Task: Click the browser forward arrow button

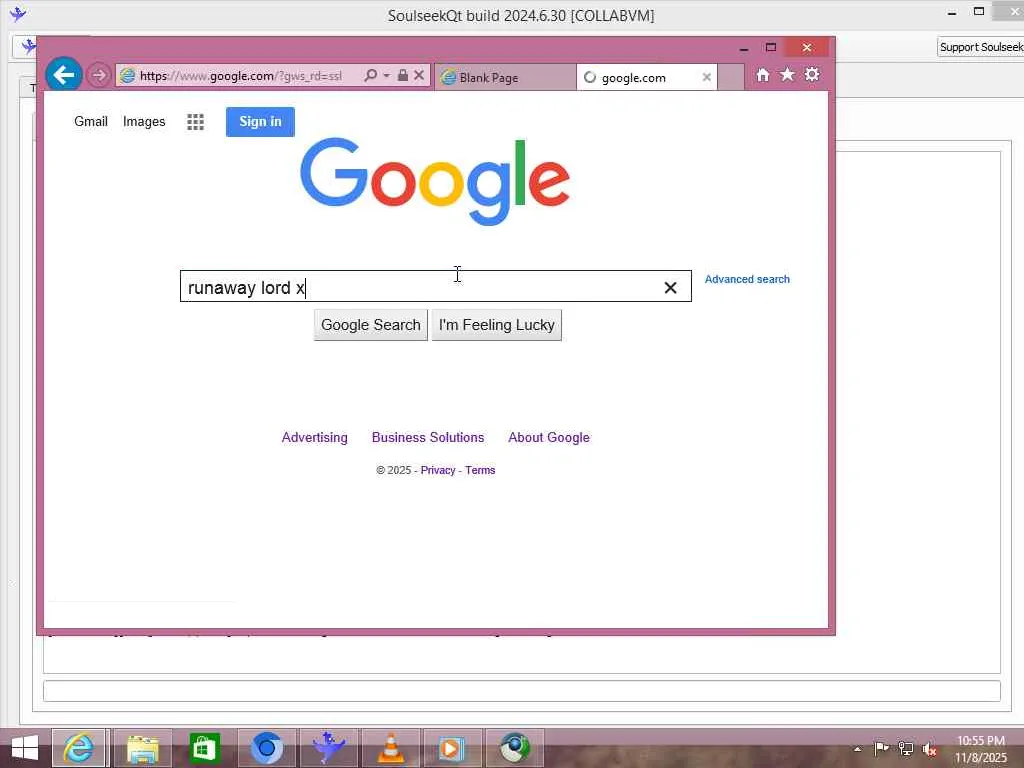Action: [x=99, y=75]
